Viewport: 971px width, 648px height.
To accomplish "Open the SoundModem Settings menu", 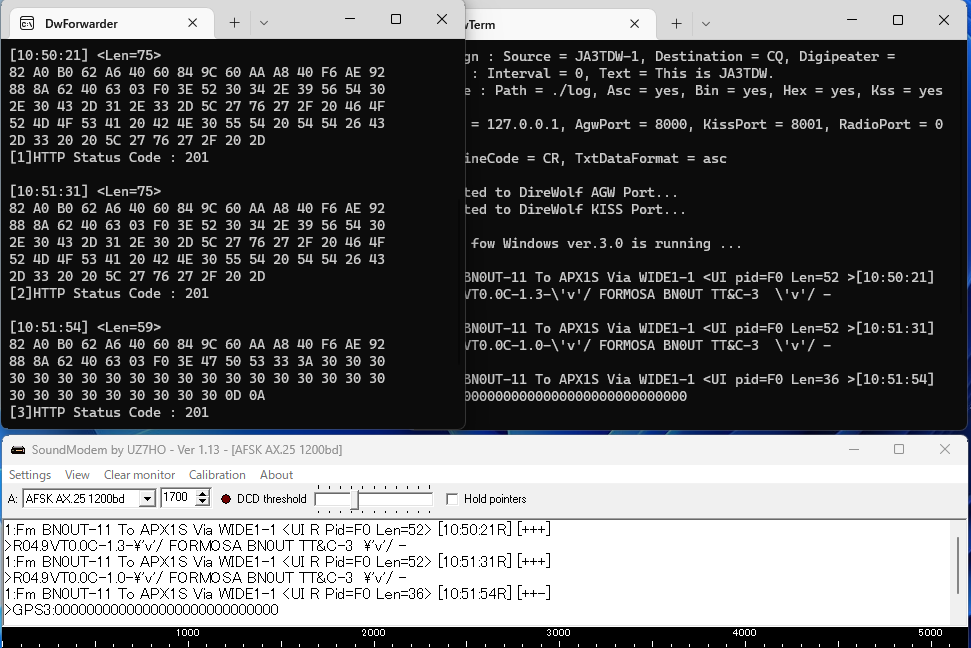I will pyautogui.click(x=30, y=475).
